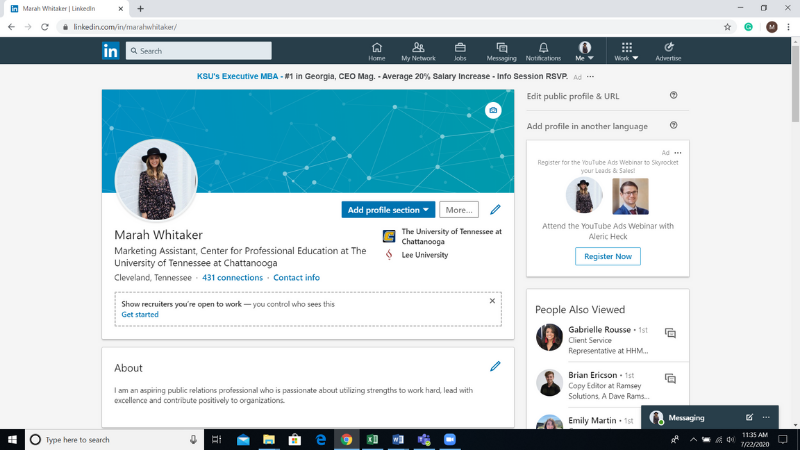Open Windows Start menu

click(12, 439)
